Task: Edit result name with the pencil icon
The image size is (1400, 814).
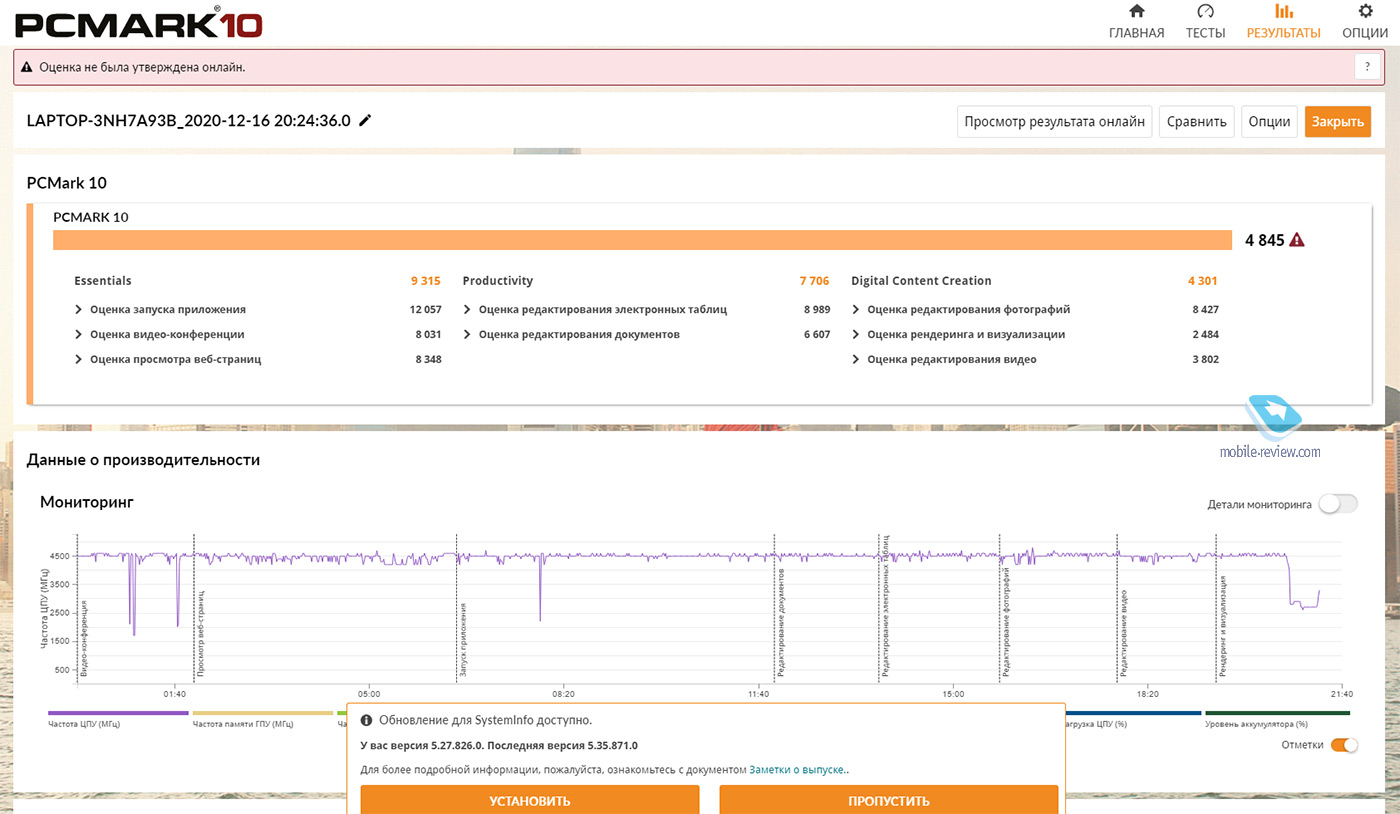Action: 365,121
